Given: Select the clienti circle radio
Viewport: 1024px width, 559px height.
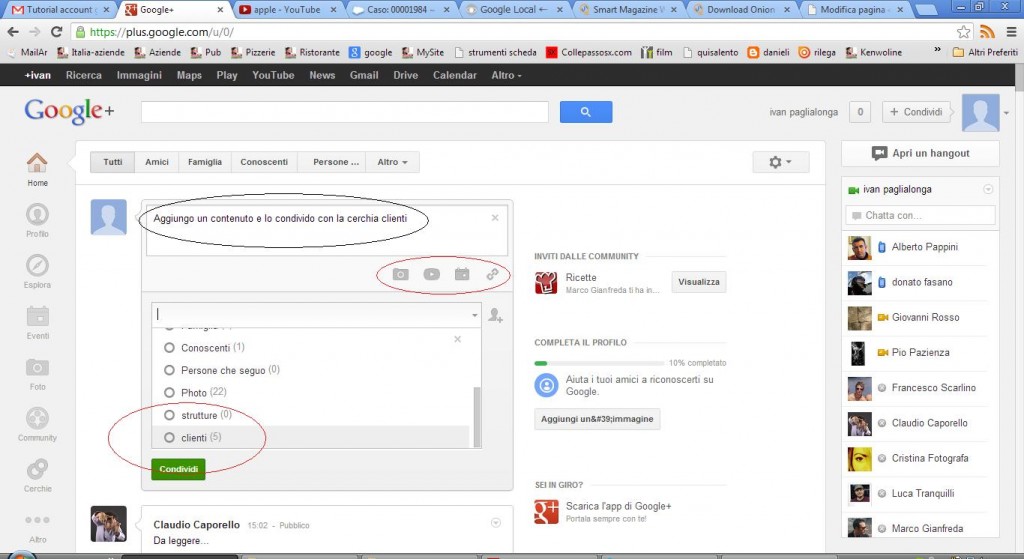Looking at the screenshot, I should 169,438.
